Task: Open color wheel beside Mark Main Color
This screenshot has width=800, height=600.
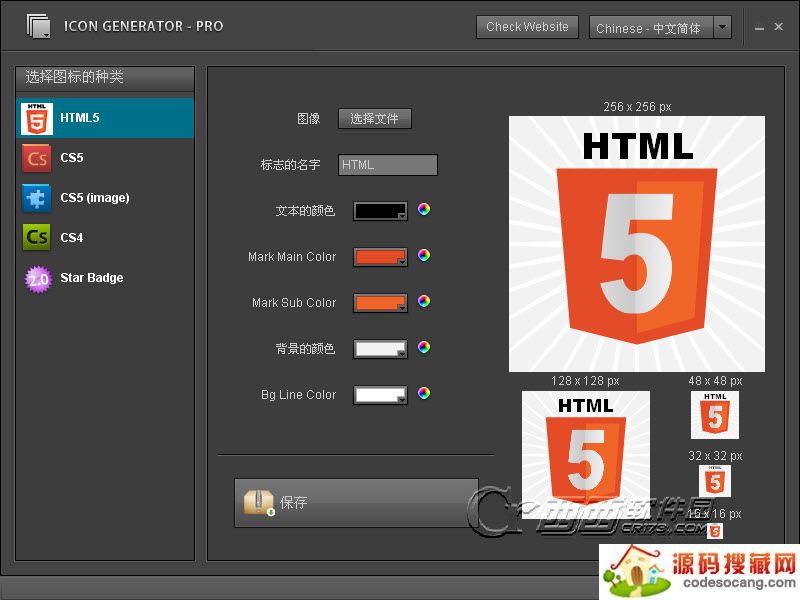Action: click(424, 256)
